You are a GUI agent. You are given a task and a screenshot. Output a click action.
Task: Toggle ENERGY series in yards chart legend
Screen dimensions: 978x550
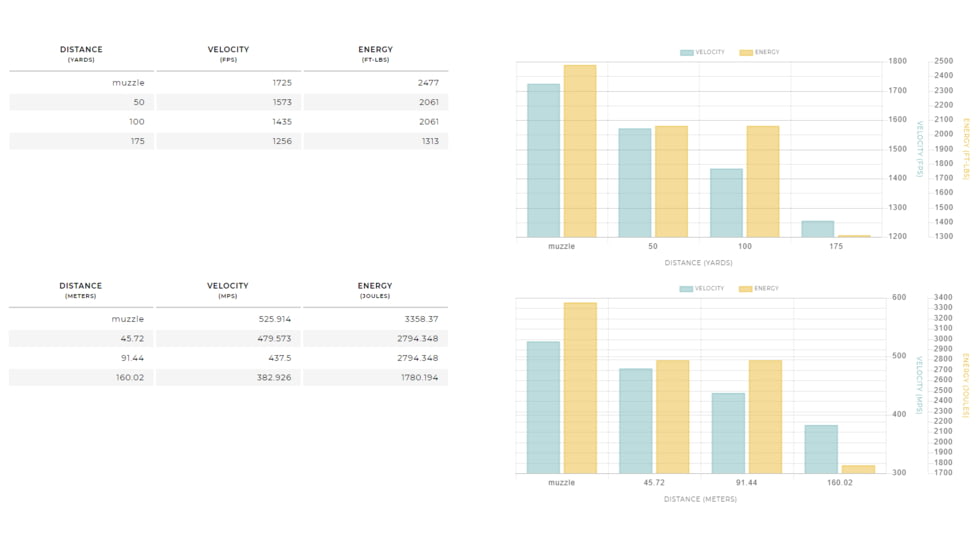click(760, 52)
